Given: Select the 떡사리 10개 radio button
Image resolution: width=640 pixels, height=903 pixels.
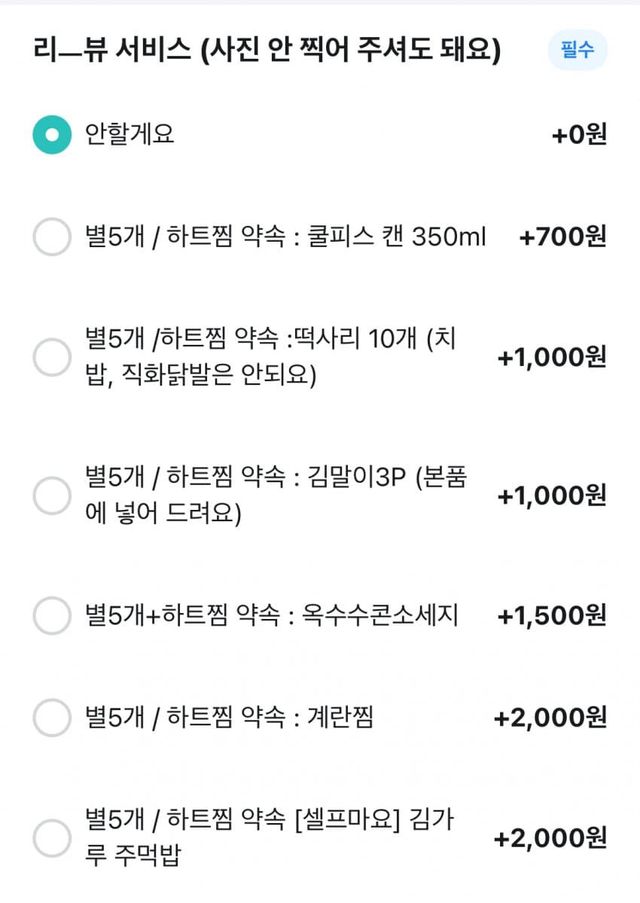Looking at the screenshot, I should pos(51,357).
